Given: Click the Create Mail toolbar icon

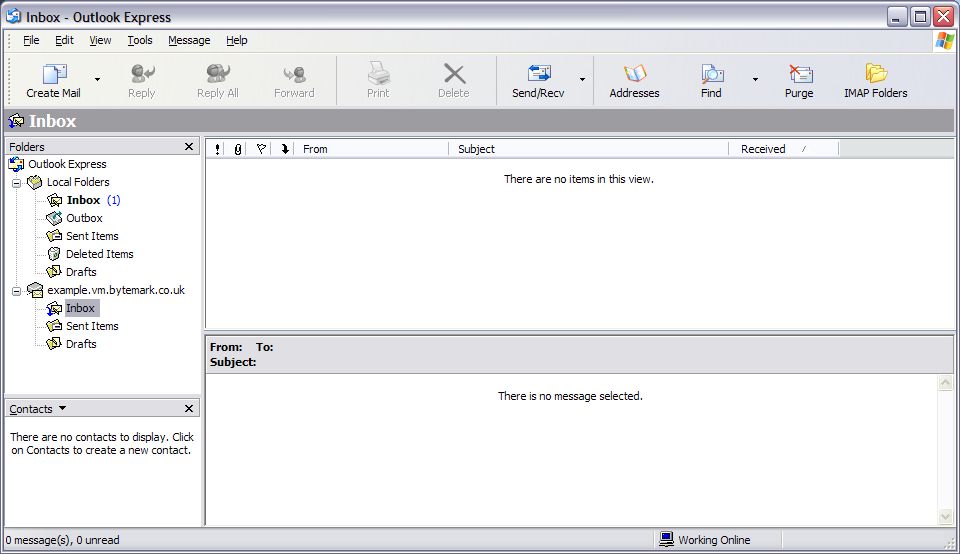Looking at the screenshot, I should [x=54, y=74].
